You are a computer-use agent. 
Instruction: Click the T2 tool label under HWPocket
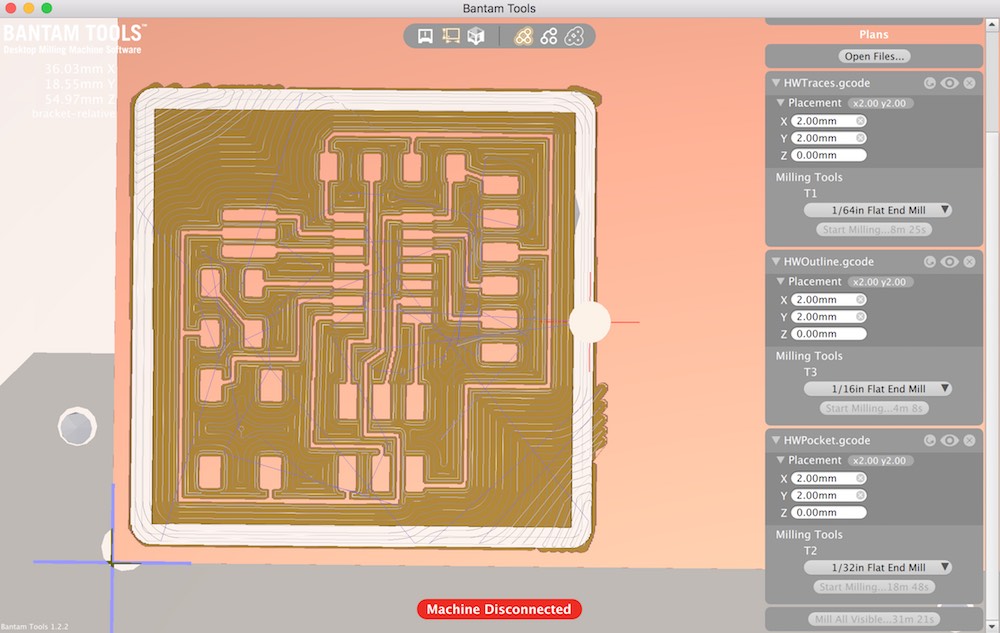click(x=810, y=550)
